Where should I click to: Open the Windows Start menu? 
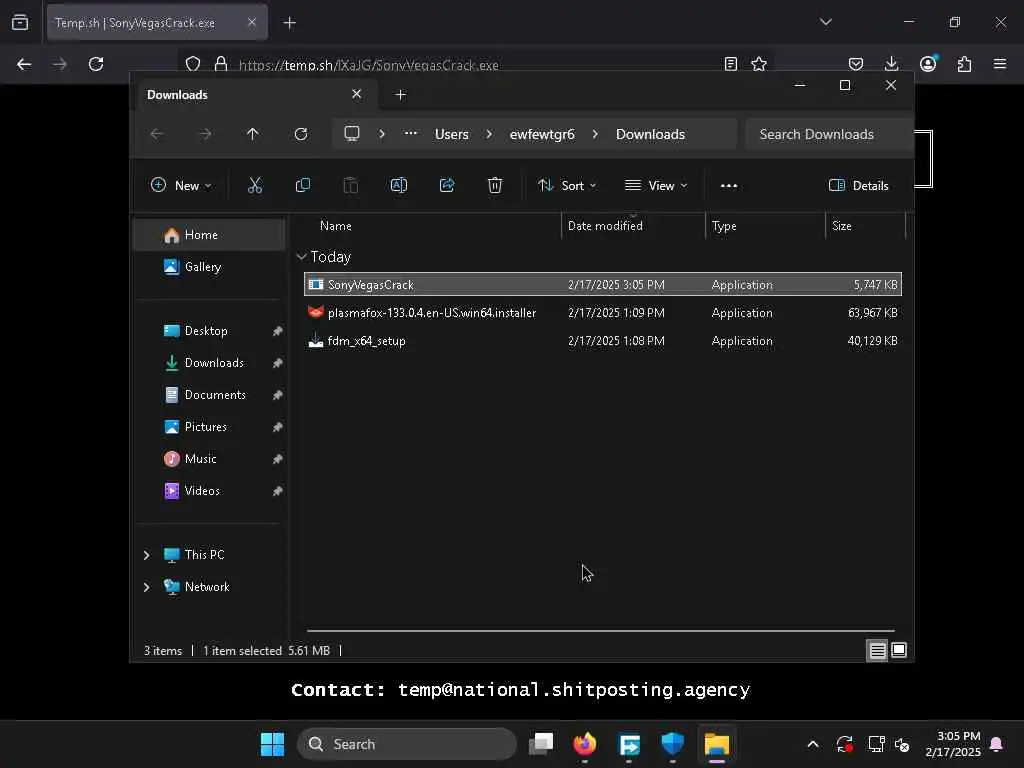tap(272, 744)
